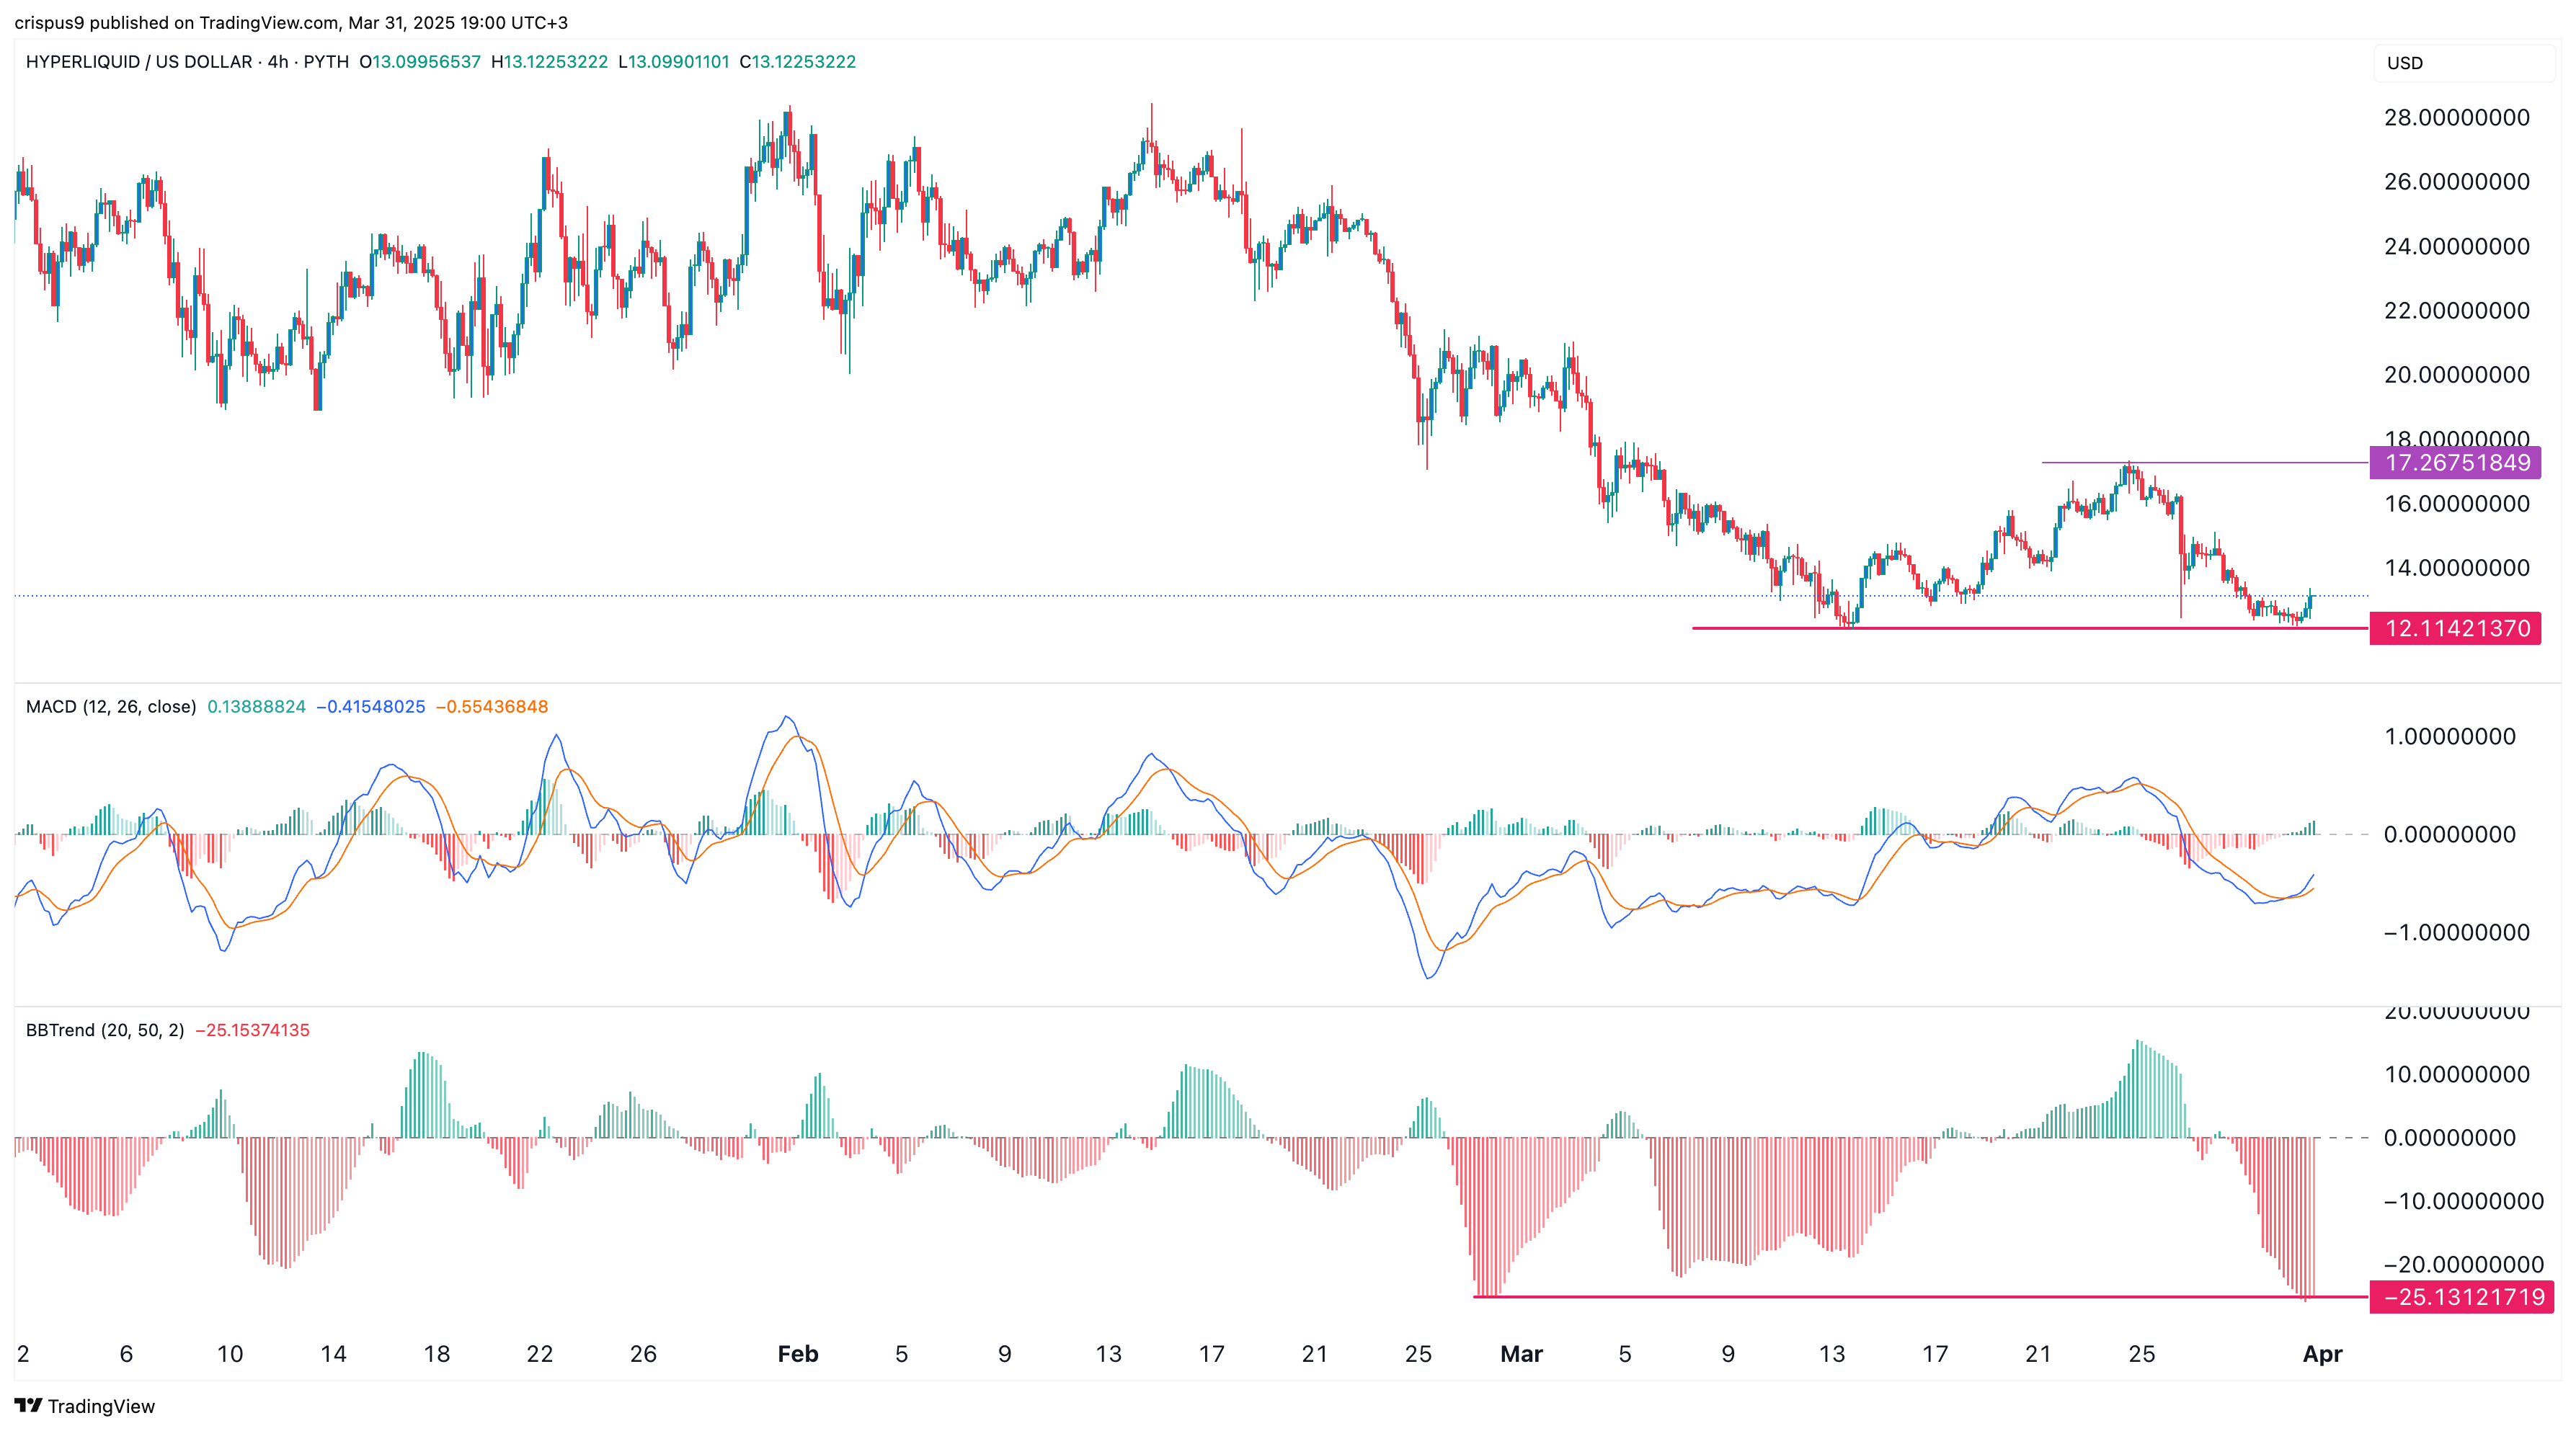2576x1431 pixels.
Task: Click the purple 17.26751849 price label
Action: (x=2455, y=463)
